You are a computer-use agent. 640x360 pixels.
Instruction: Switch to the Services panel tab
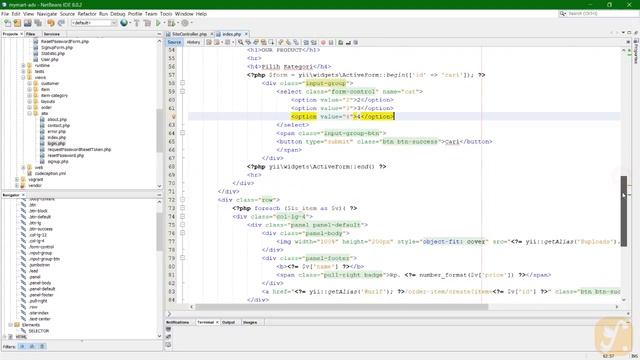[52, 34]
